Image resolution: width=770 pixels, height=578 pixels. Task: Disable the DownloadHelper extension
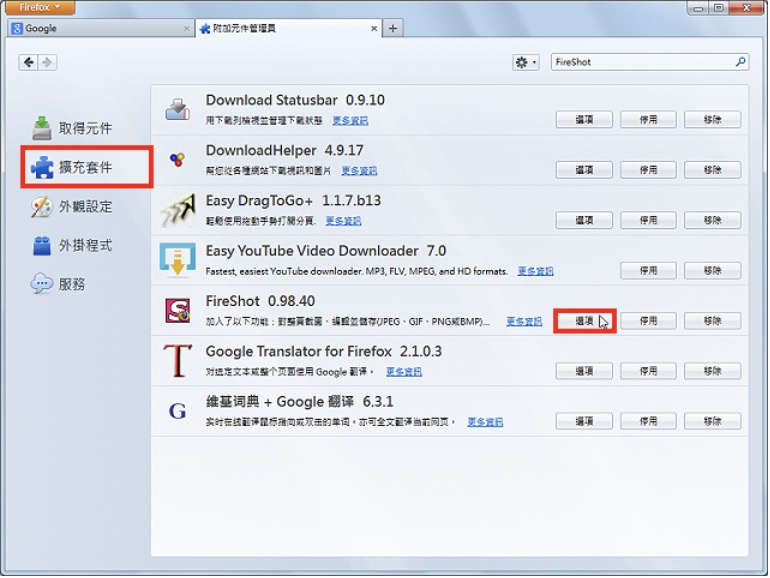[648, 170]
